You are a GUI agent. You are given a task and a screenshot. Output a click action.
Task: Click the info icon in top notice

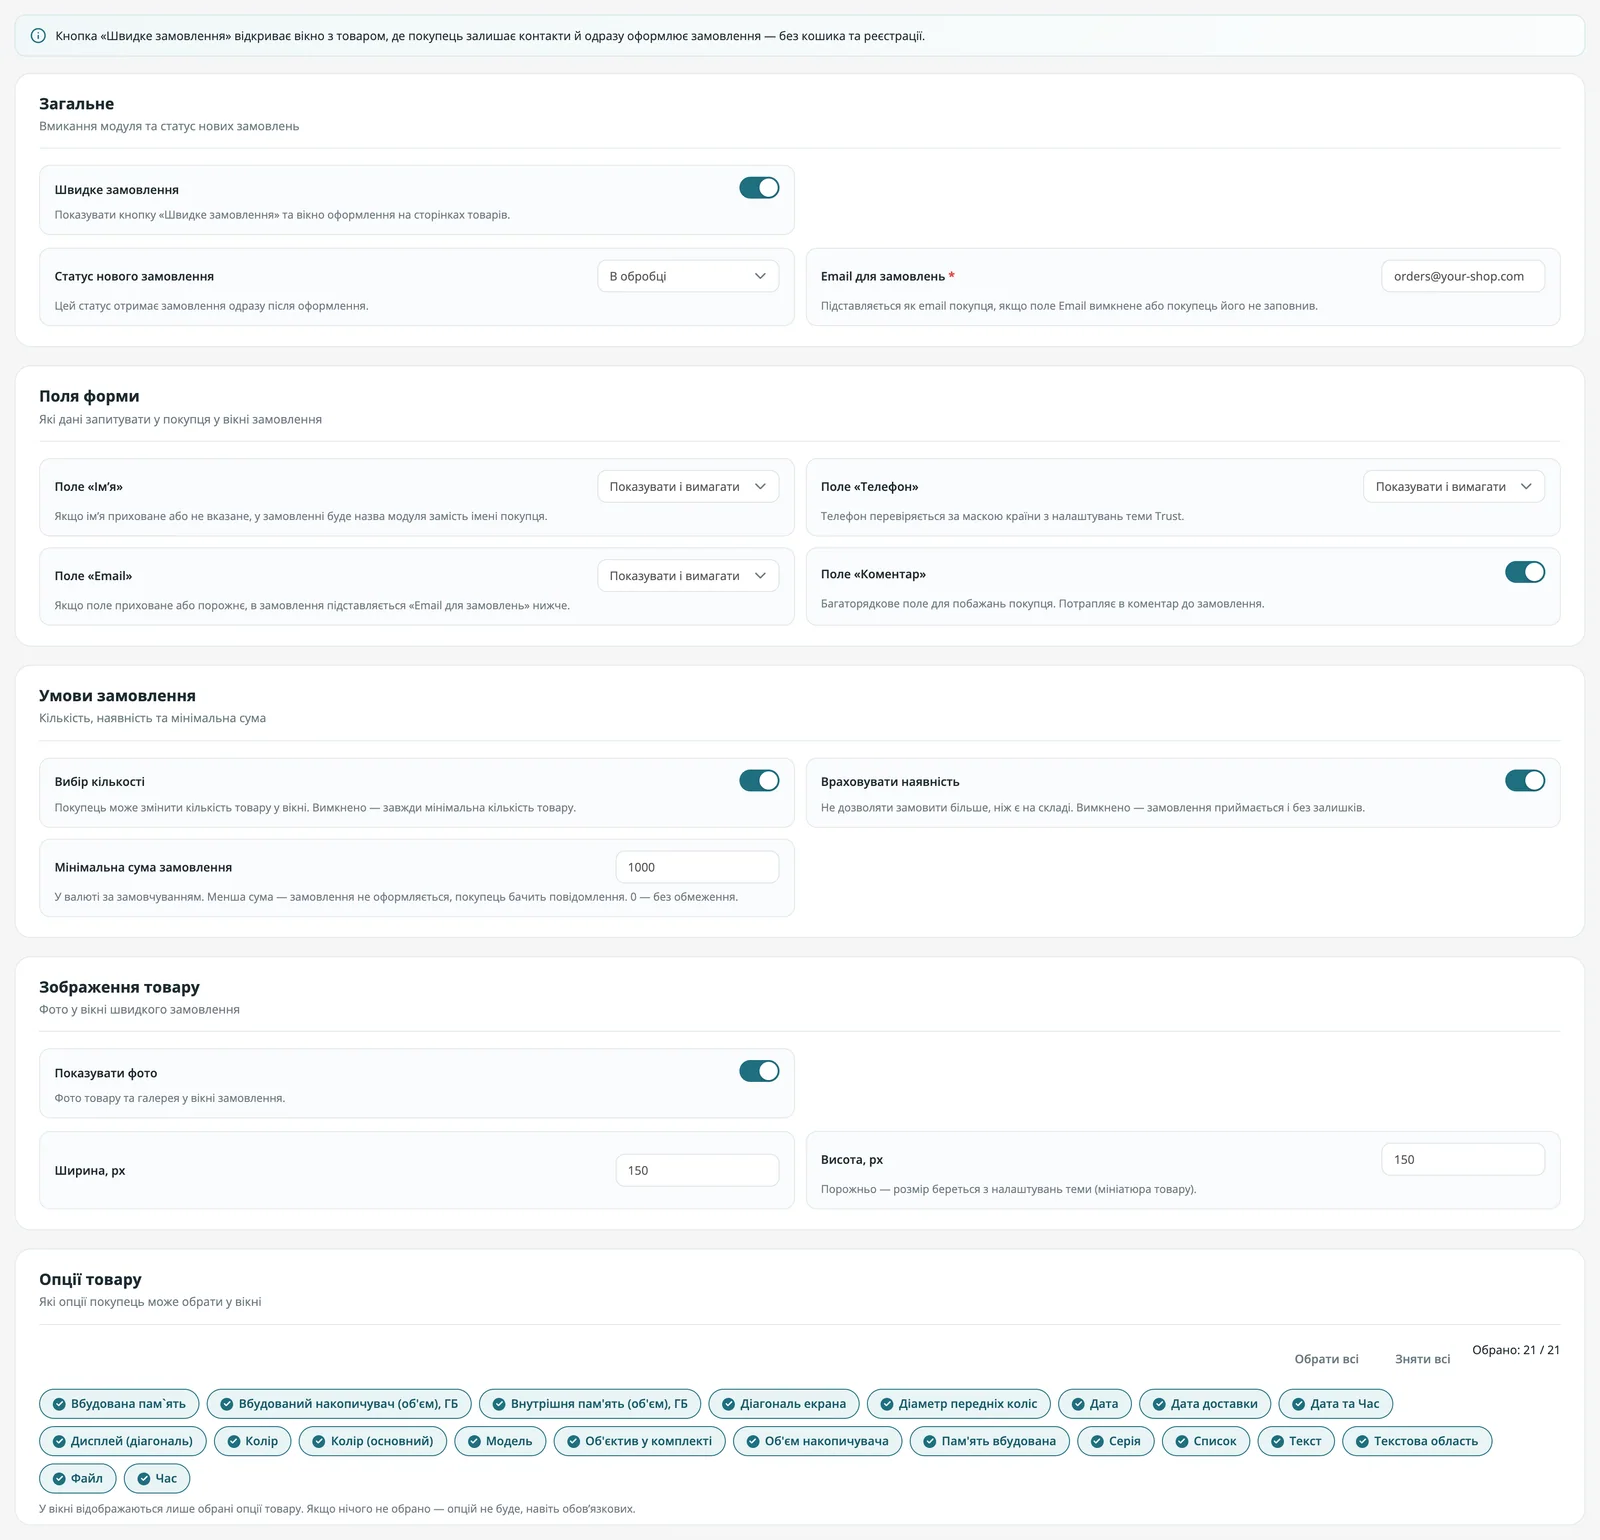[x=38, y=36]
